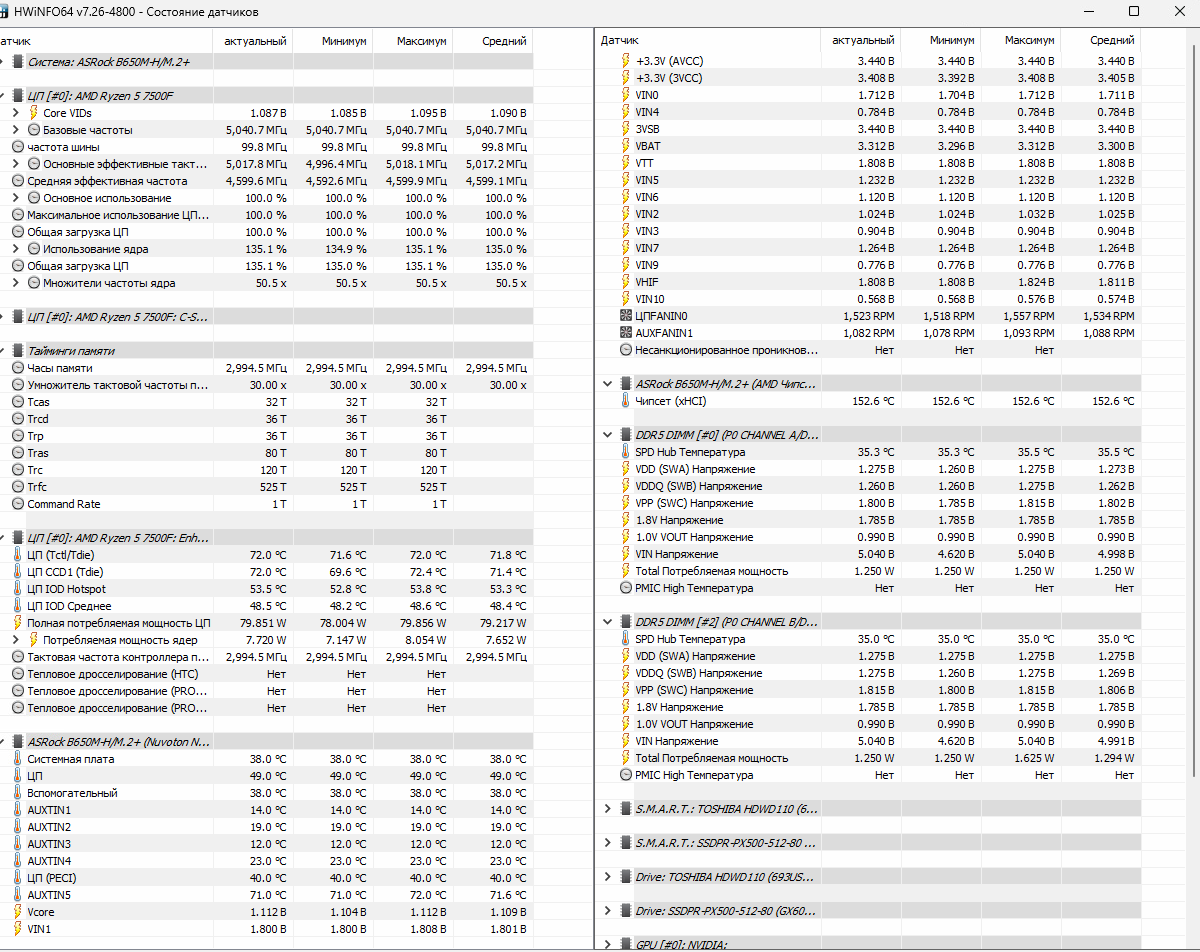Screen dimensions: 1200x952
Task: Expand Drive: SSDPR-PX500-512-80 section
Action: coord(608,911)
